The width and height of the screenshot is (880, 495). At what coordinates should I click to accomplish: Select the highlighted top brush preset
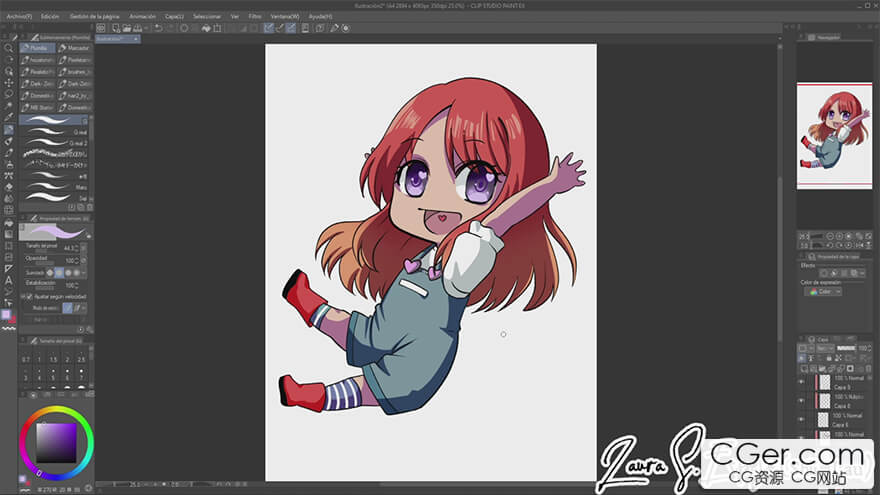pyautogui.click(x=54, y=120)
